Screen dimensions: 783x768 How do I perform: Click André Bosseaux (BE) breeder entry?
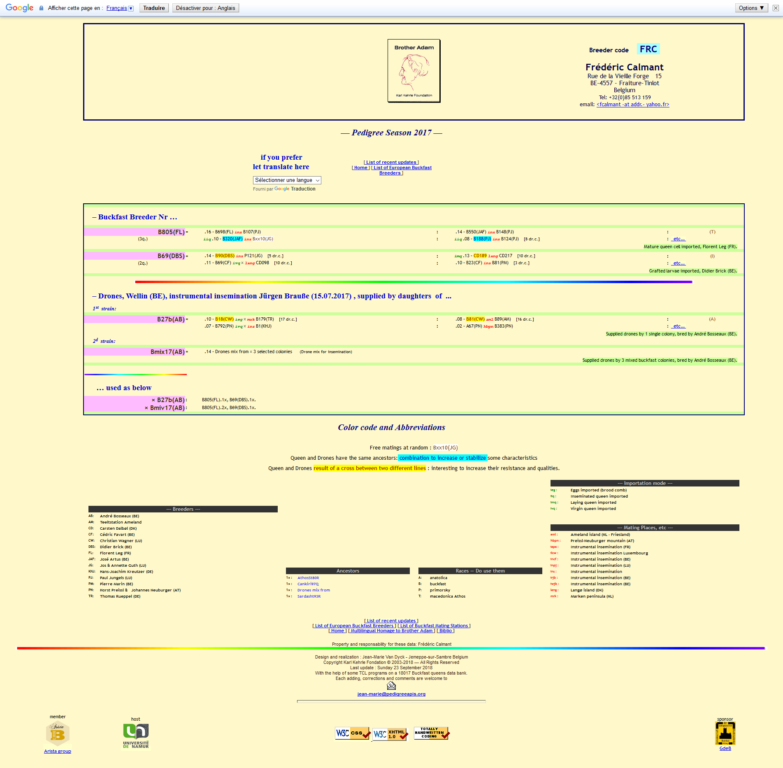point(119,516)
